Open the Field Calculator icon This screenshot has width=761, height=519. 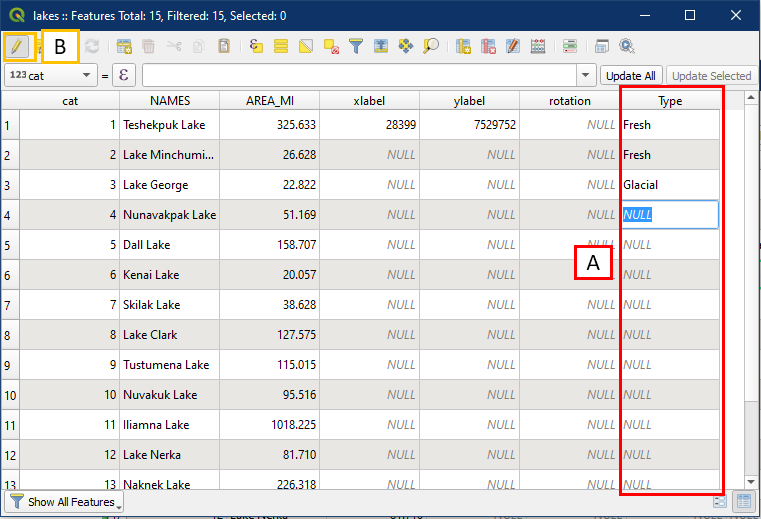[538, 46]
